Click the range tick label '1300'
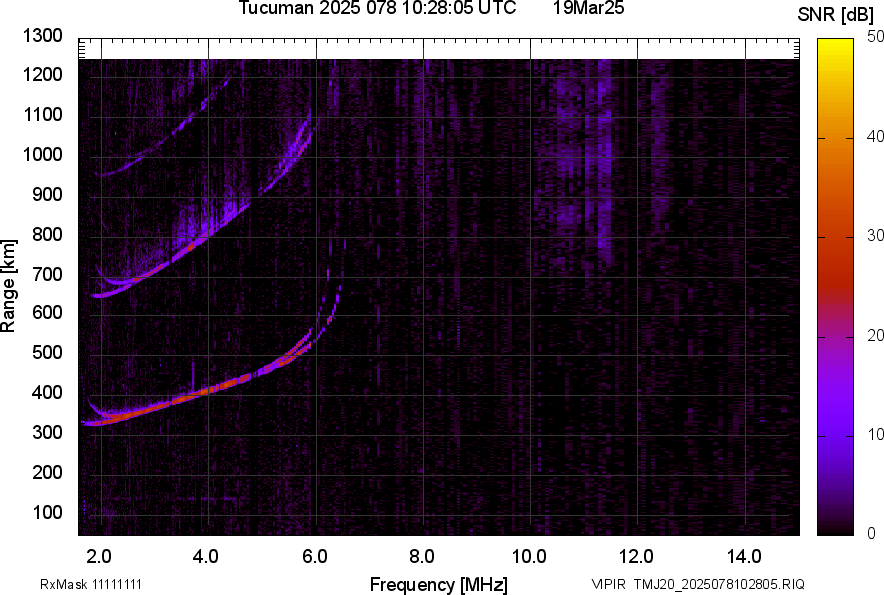This screenshot has width=884, height=595. (x=42, y=36)
